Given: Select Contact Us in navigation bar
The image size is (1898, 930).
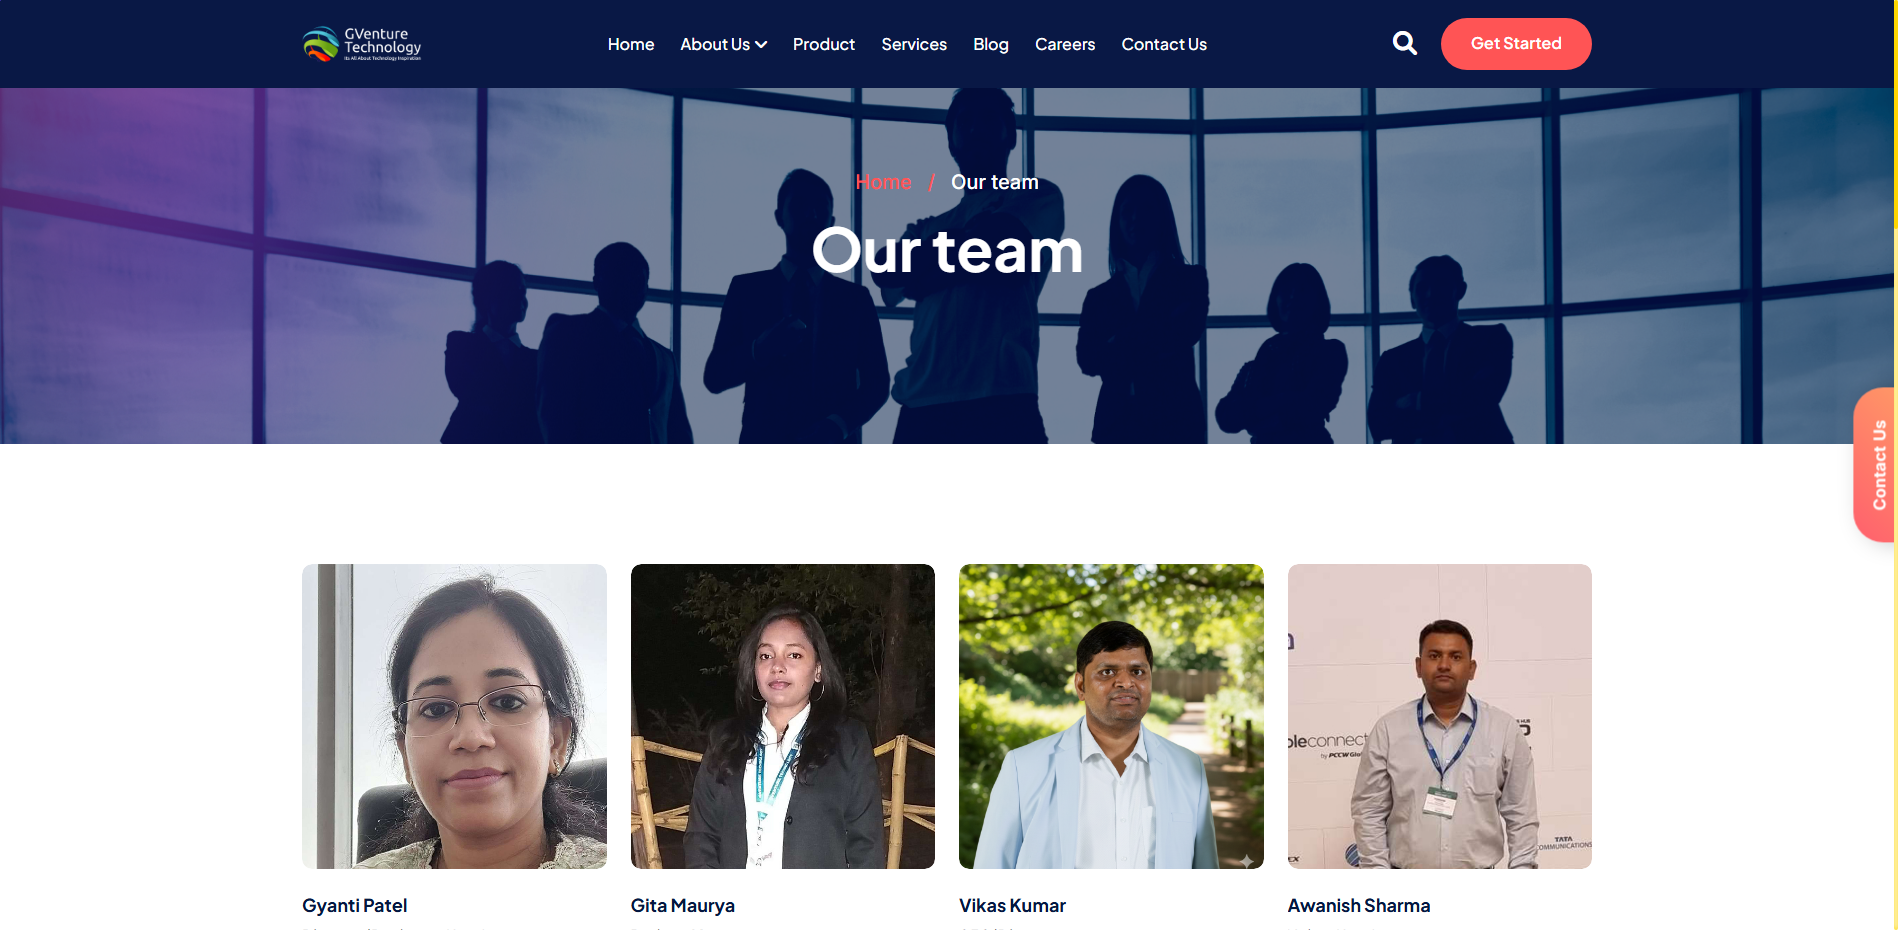Looking at the screenshot, I should coord(1164,44).
